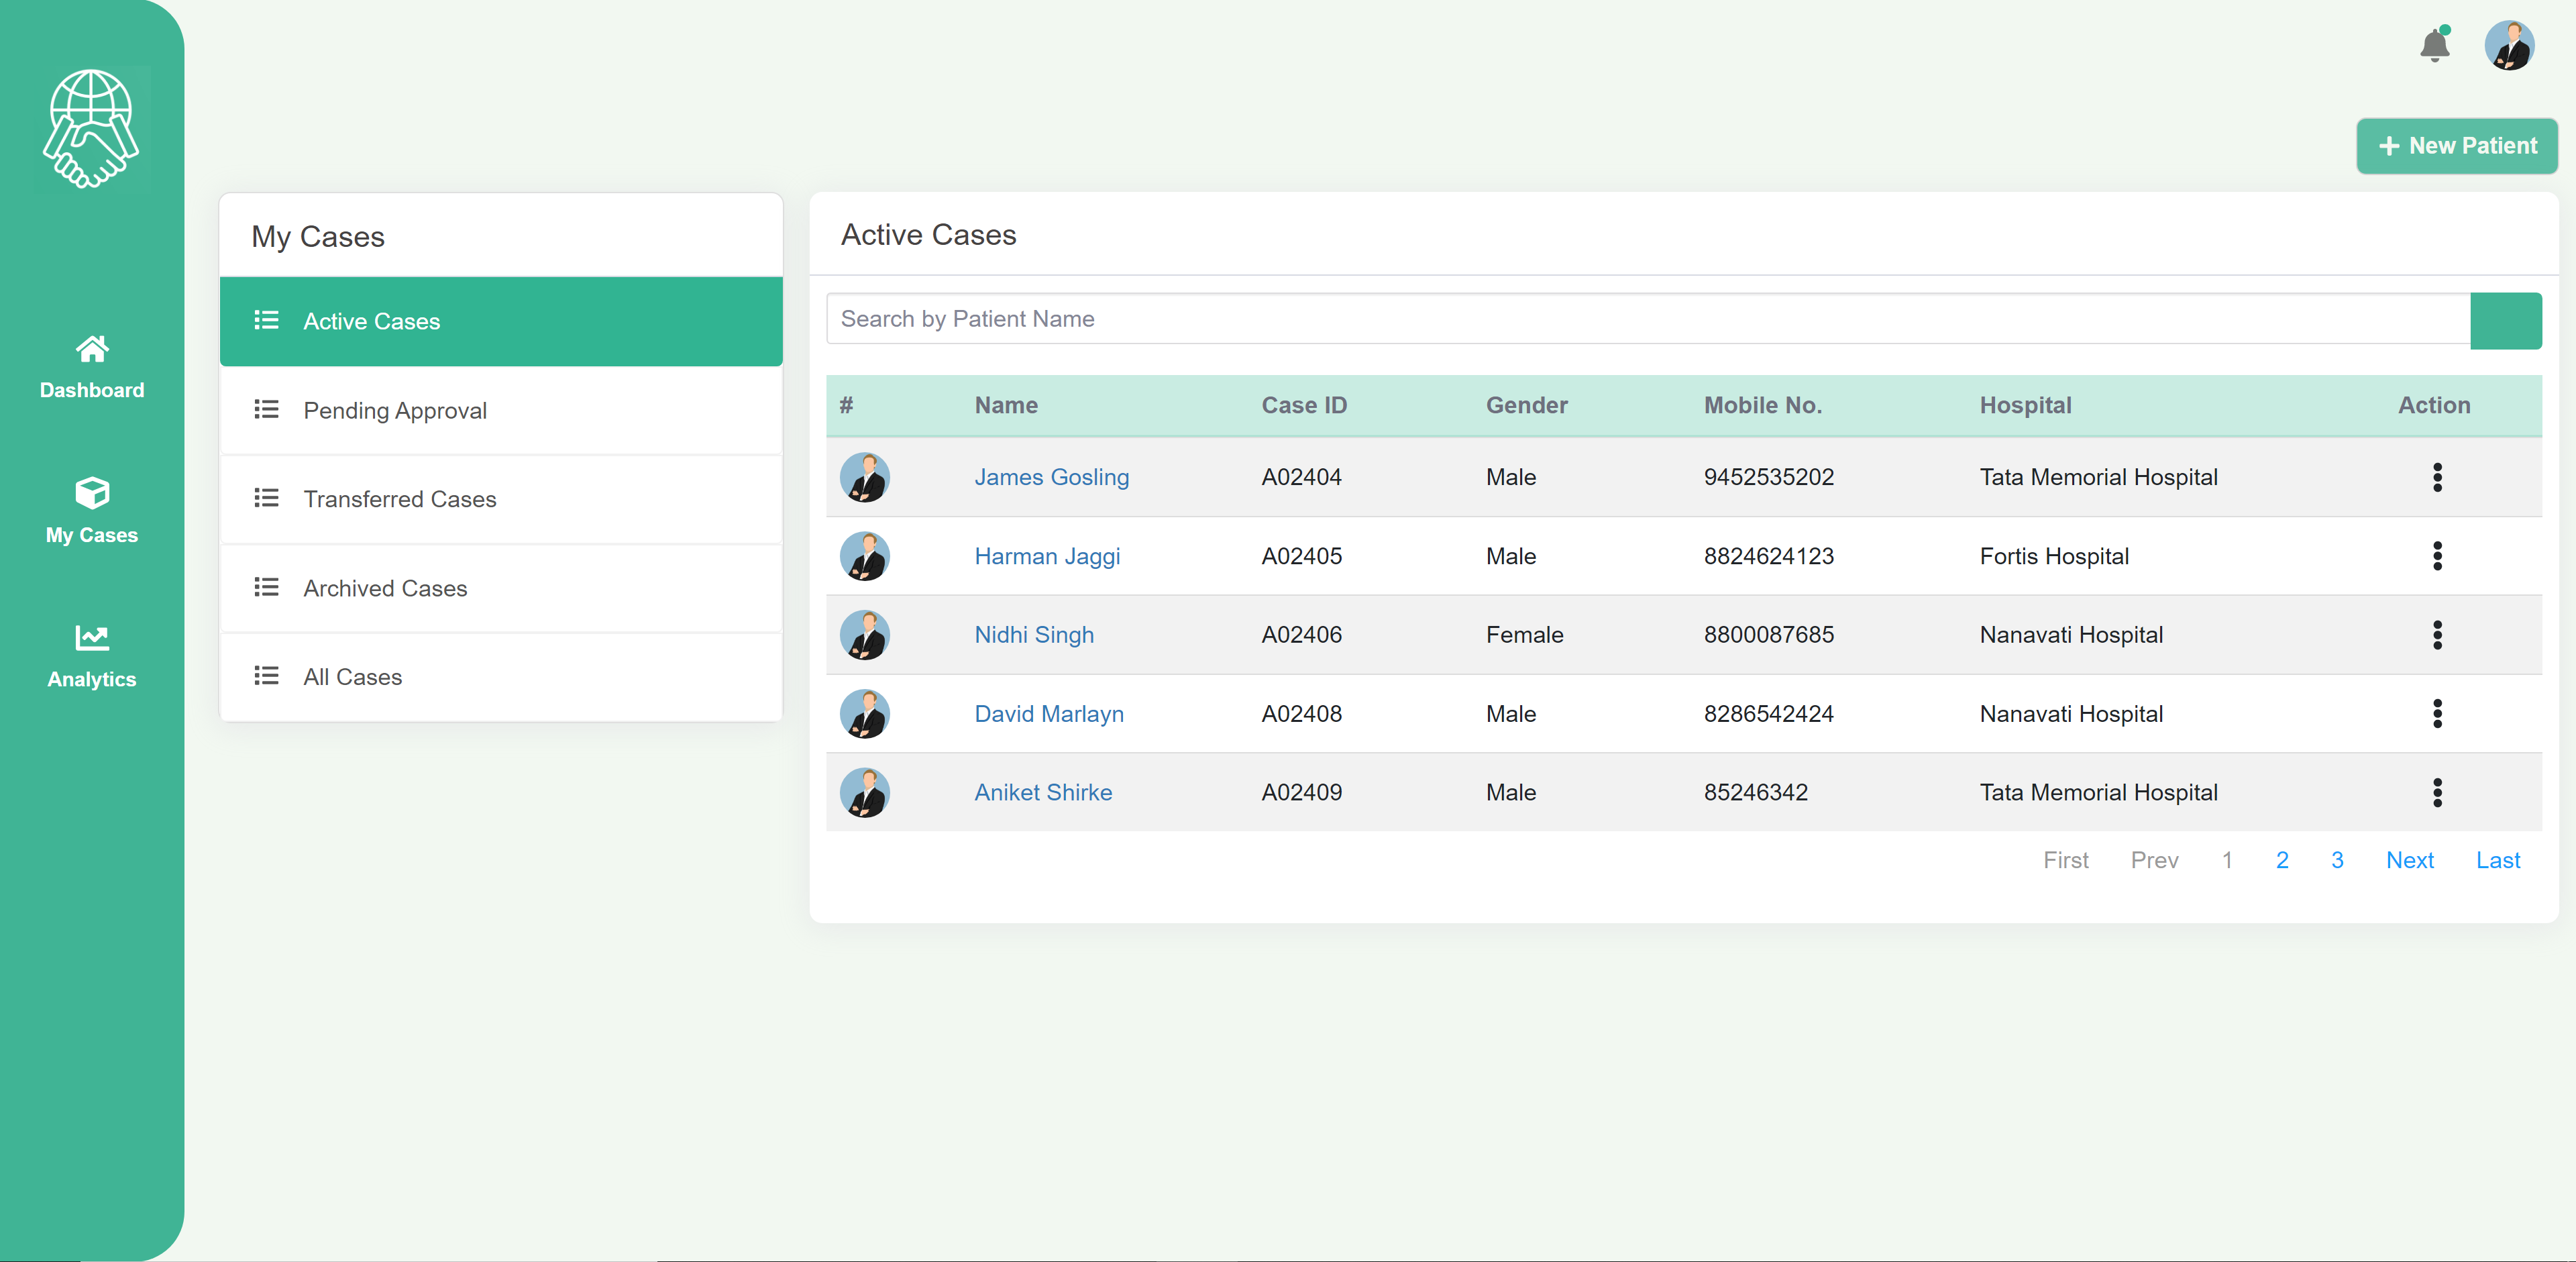Viewport: 2576px width, 1262px height.
Task: Open action menu for Nidhi Singh
Action: [2437, 635]
